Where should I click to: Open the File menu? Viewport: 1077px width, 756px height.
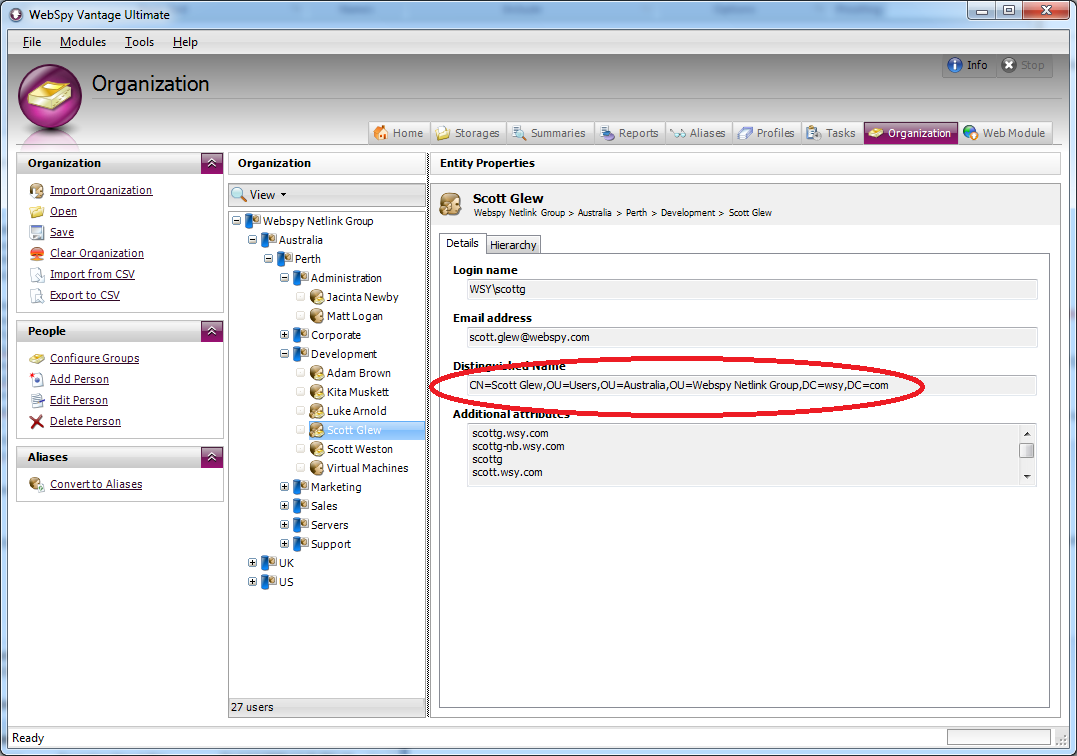pos(32,42)
